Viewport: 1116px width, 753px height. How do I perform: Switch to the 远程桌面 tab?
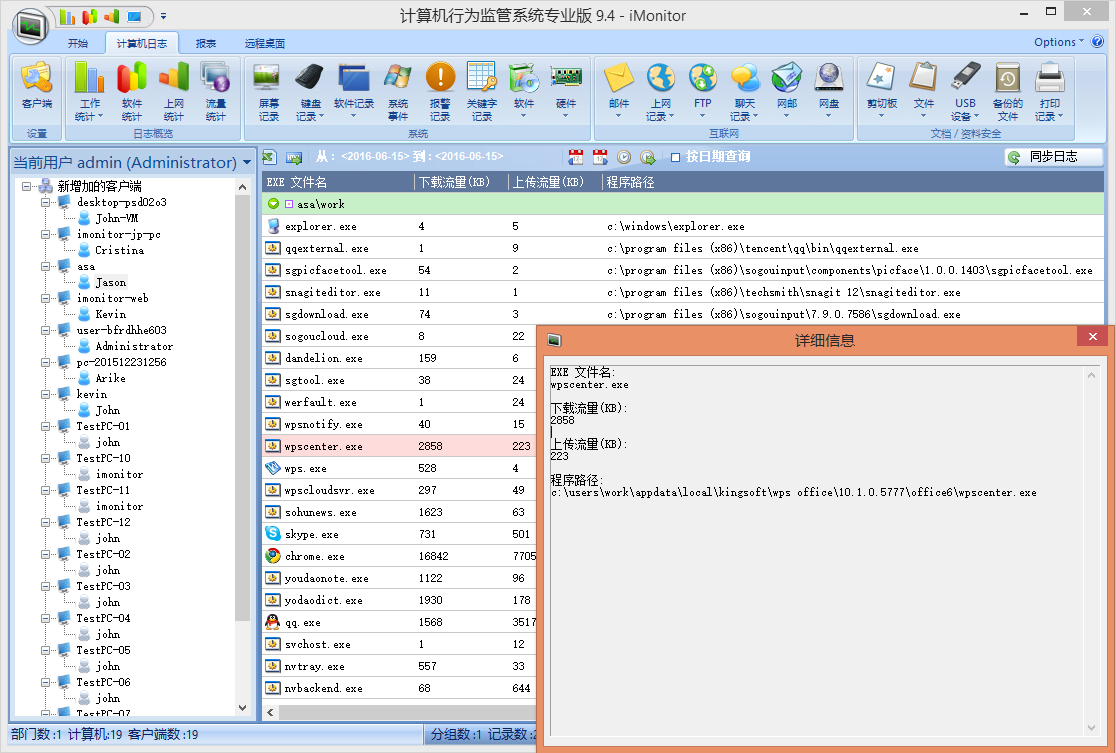pyautogui.click(x=265, y=43)
